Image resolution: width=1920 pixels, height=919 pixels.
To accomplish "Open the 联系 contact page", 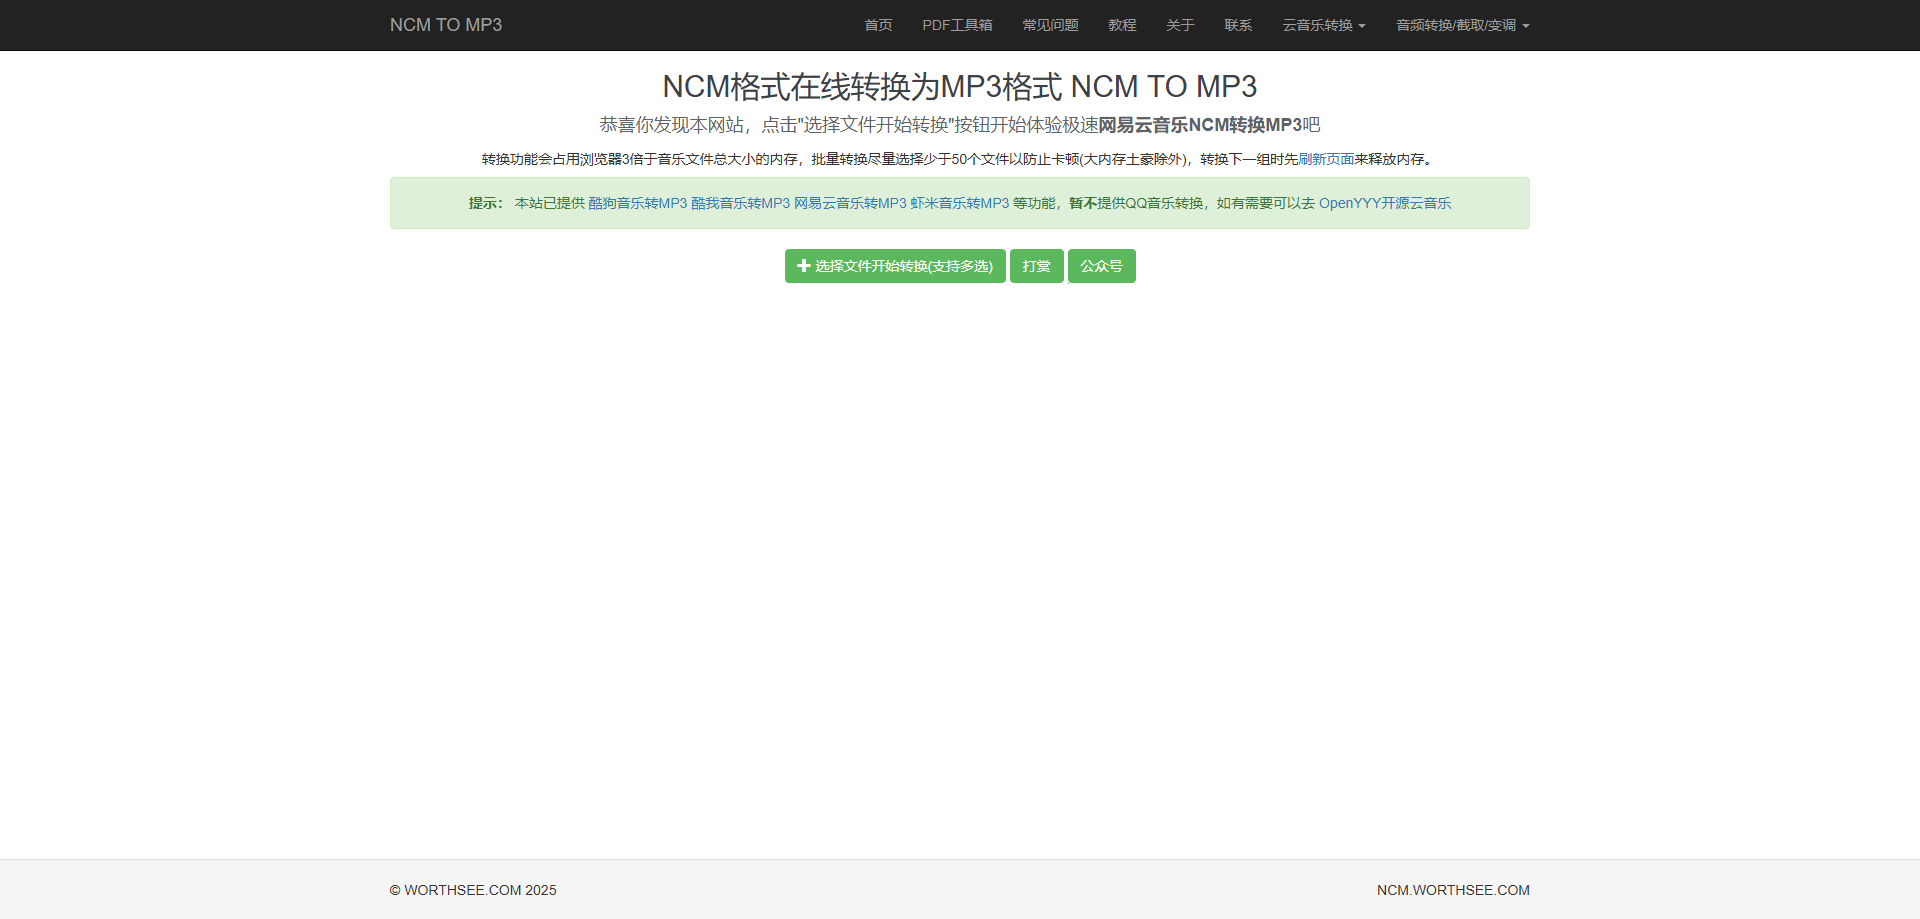I will pyautogui.click(x=1237, y=25).
